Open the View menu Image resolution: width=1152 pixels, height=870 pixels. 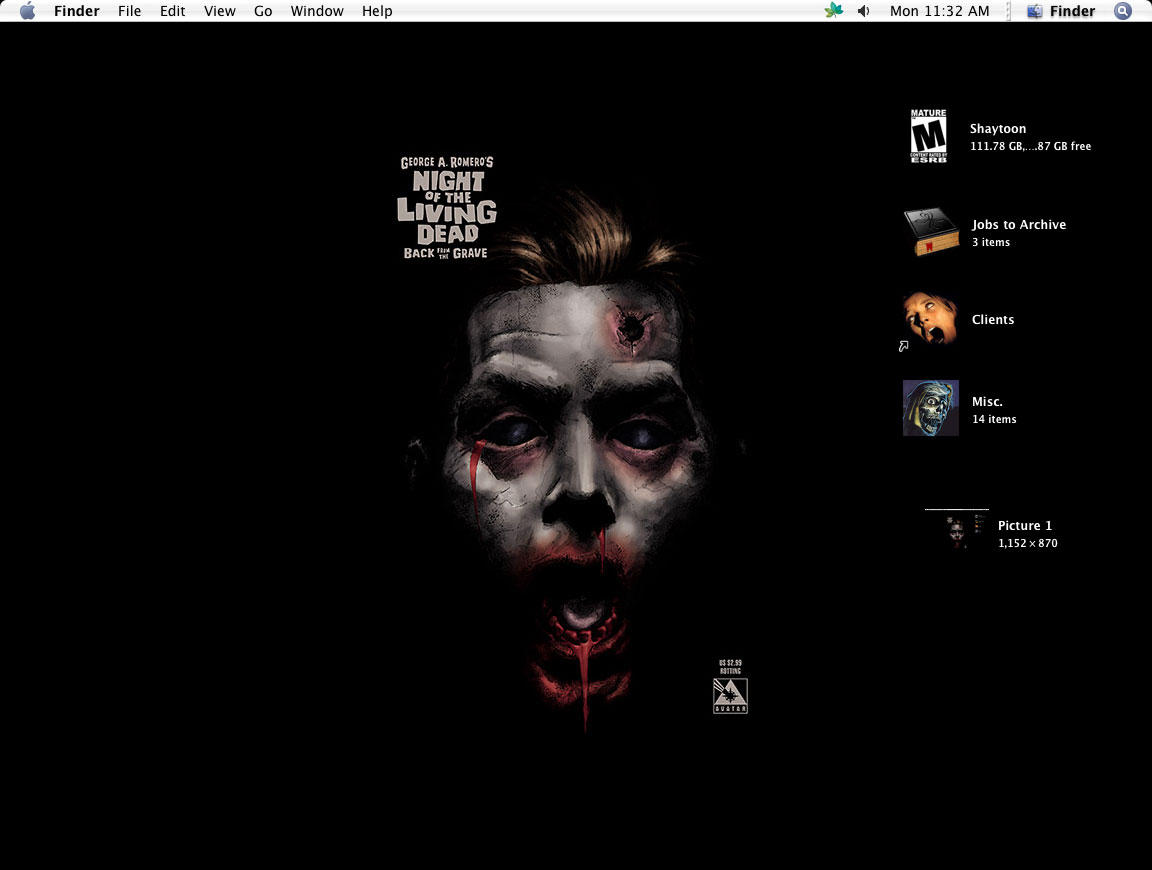220,11
